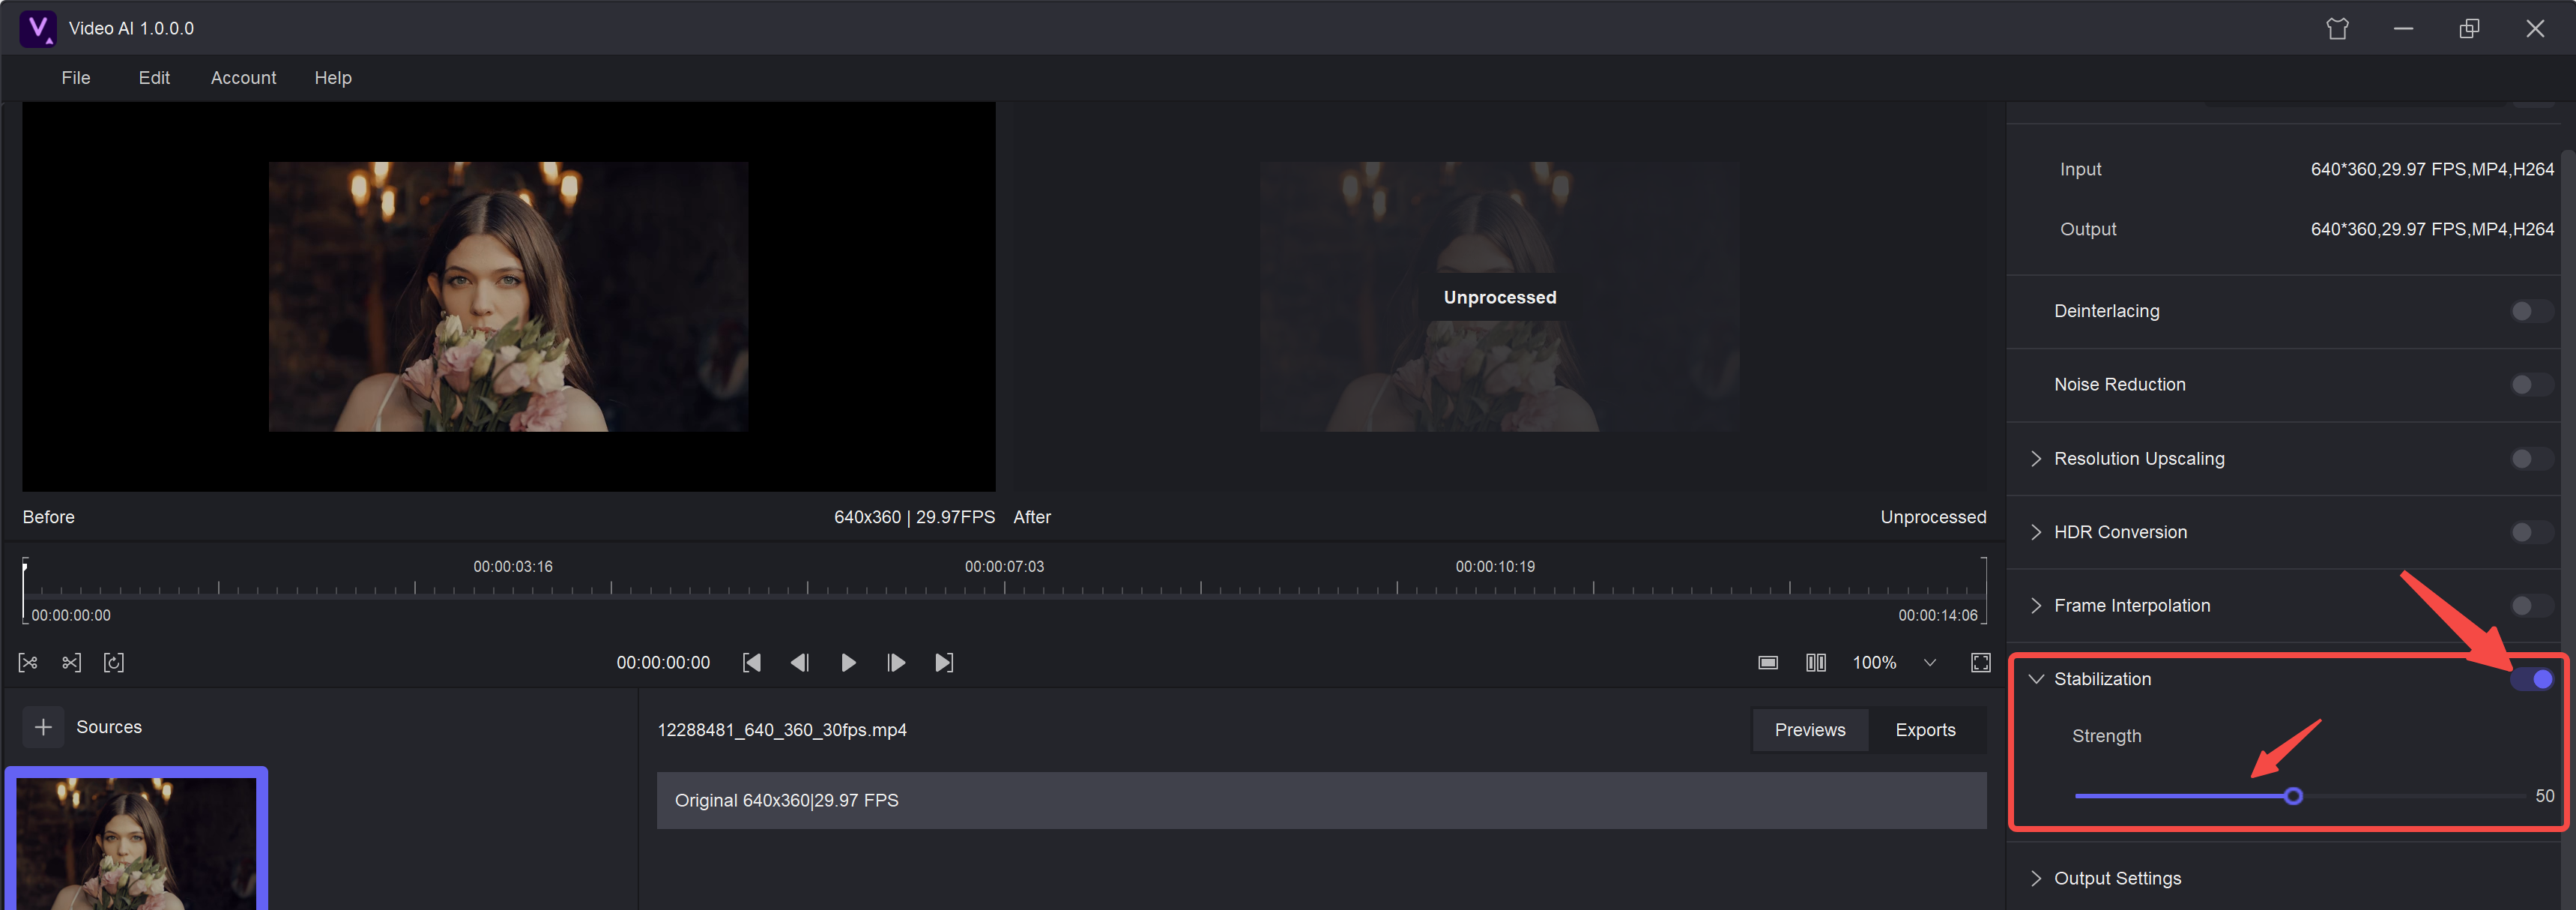Image resolution: width=2576 pixels, height=910 pixels.
Task: Expand Frame Interpolation section
Action: pyautogui.click(x=2035, y=606)
